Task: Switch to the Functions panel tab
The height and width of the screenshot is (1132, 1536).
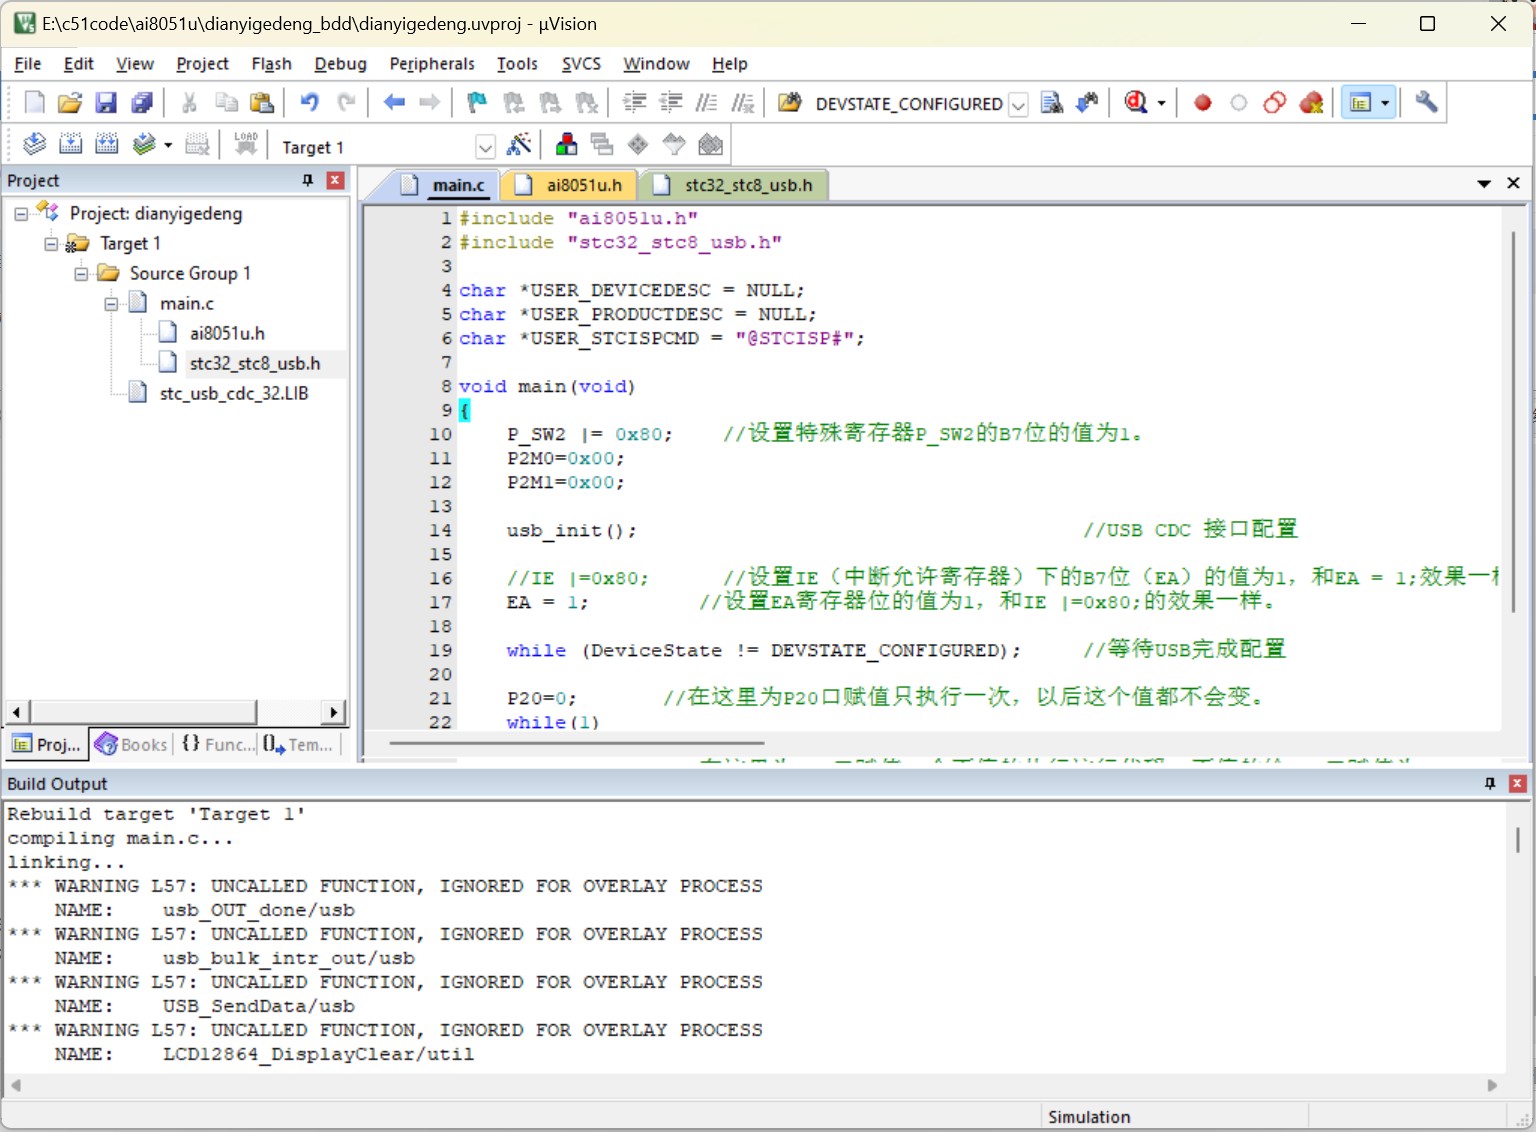Action: pyautogui.click(x=217, y=744)
